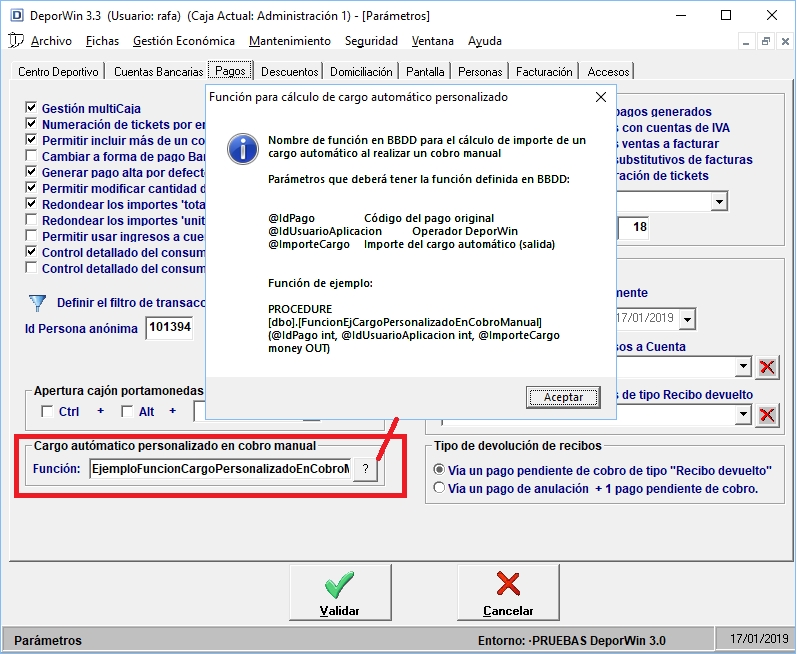Select Vía un pago pendiente Recibo devuelto option
This screenshot has height=654, width=797.
439,470
